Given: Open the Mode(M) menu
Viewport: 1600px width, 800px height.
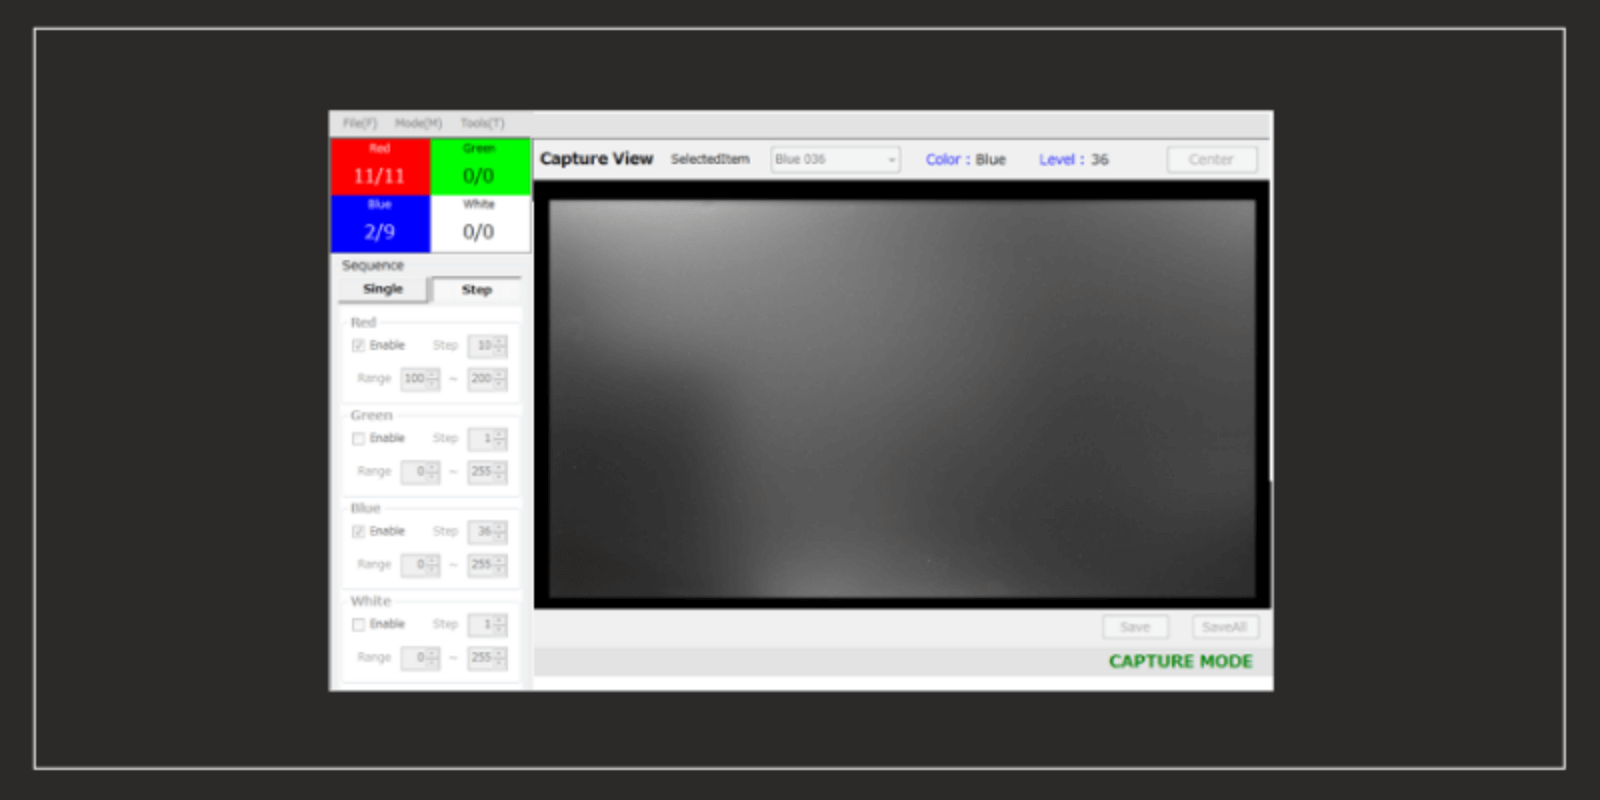Looking at the screenshot, I should (418, 123).
